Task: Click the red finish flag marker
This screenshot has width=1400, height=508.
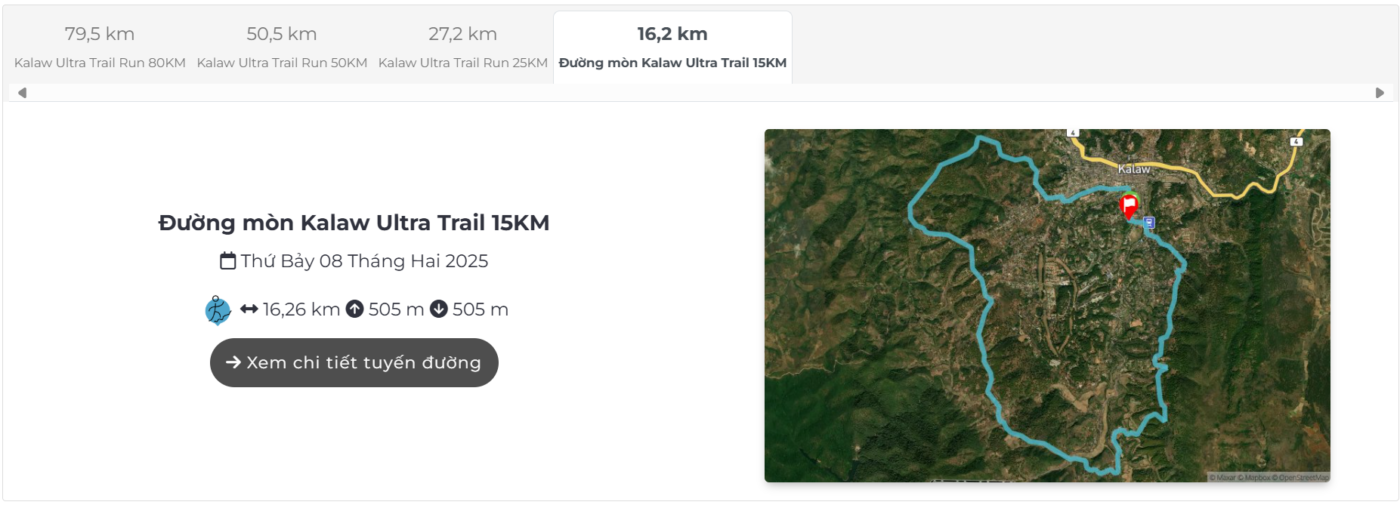Action: pos(1129,207)
